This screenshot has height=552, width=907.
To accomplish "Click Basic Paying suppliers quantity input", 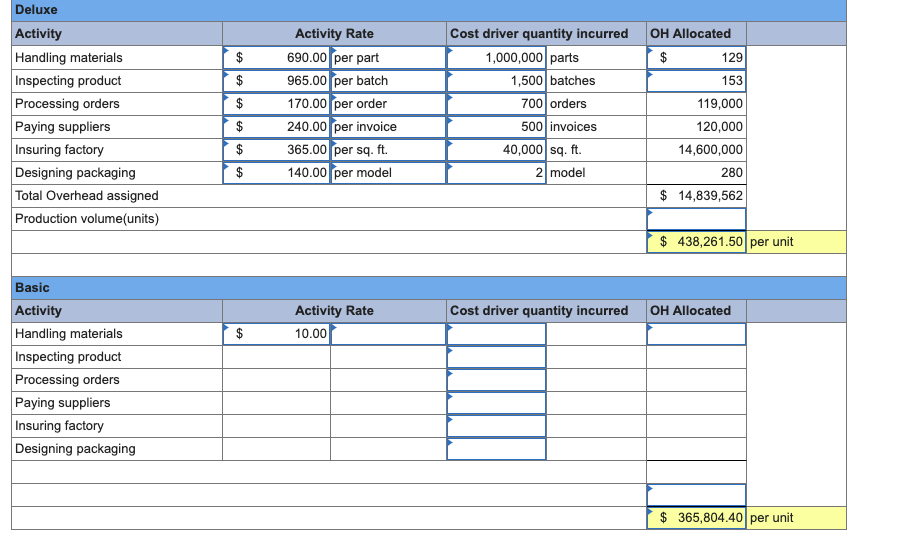I will pos(496,403).
